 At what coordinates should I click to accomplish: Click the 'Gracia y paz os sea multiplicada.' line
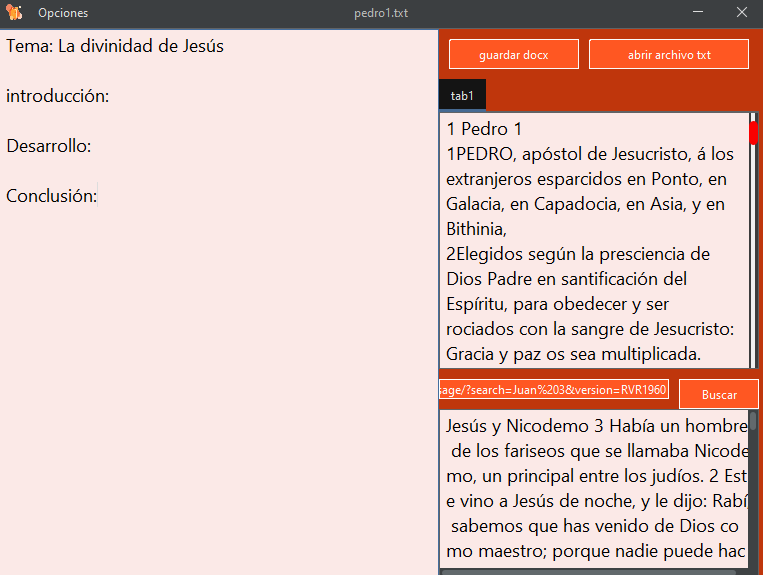click(574, 354)
